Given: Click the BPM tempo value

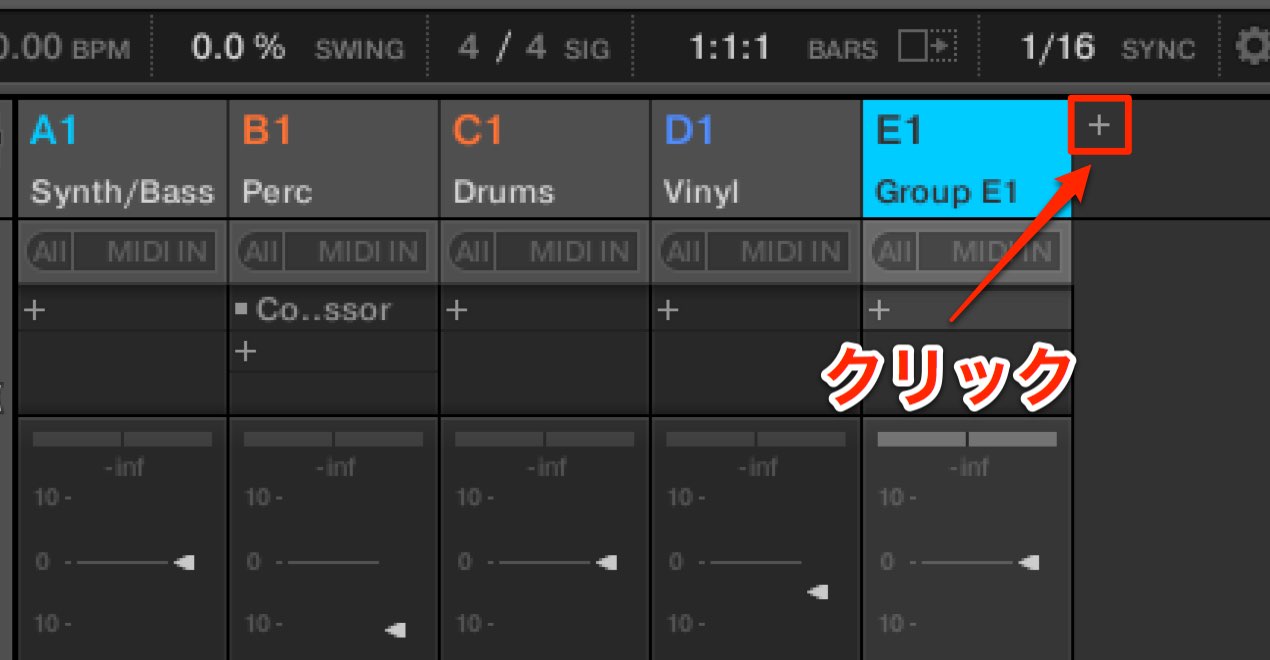Looking at the screenshot, I should [x=31, y=47].
